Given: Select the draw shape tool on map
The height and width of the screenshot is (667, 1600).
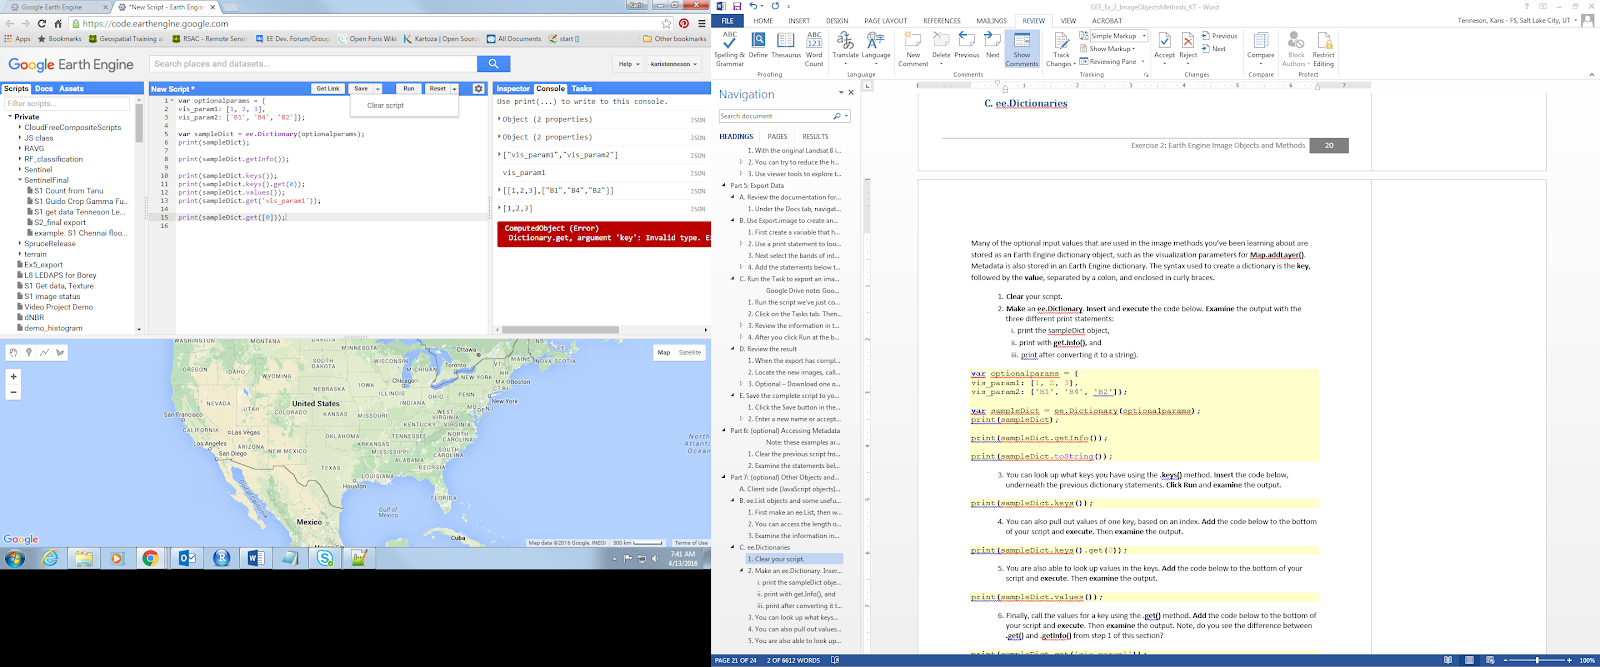Looking at the screenshot, I should click(x=60, y=352).
